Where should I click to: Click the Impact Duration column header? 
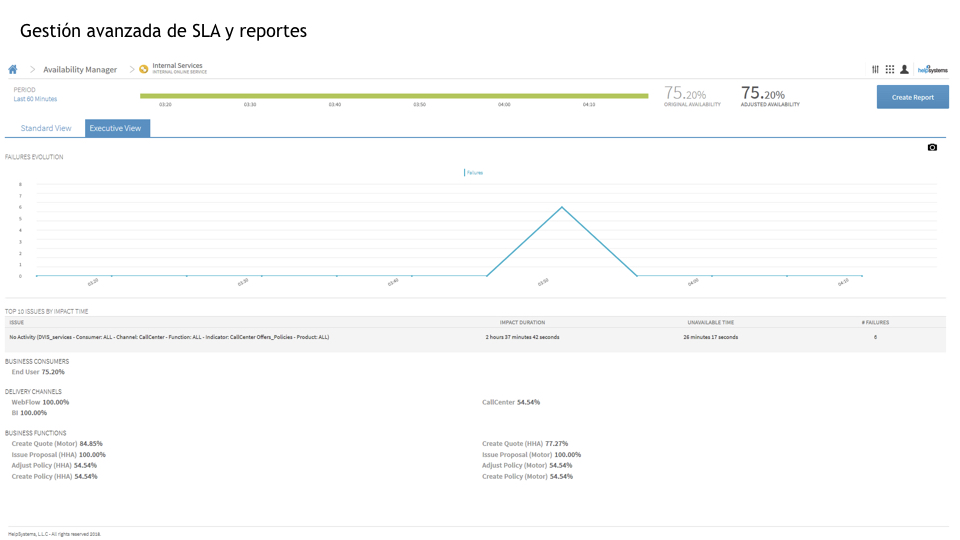(x=522, y=322)
